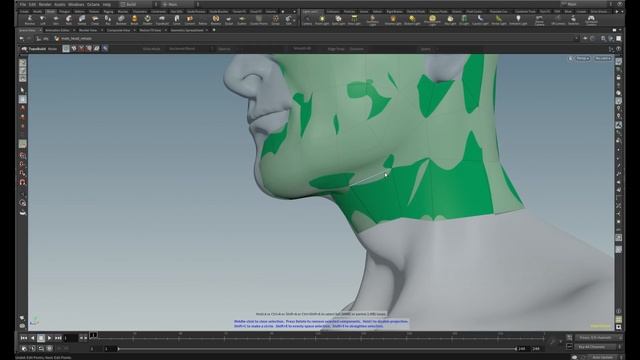
Task: Open the Main radial menu dropdown
Action: (x=178, y=4)
